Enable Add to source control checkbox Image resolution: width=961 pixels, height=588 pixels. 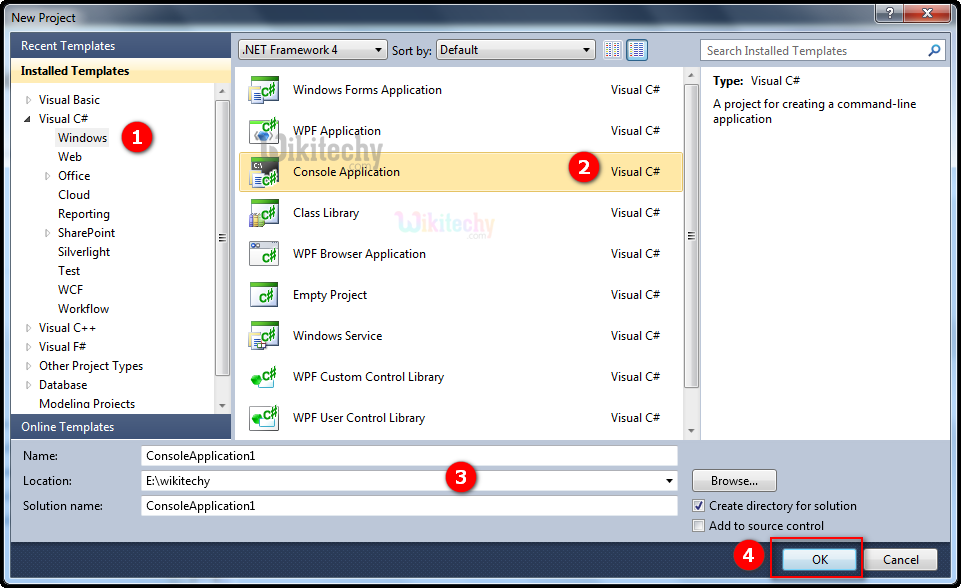point(699,526)
